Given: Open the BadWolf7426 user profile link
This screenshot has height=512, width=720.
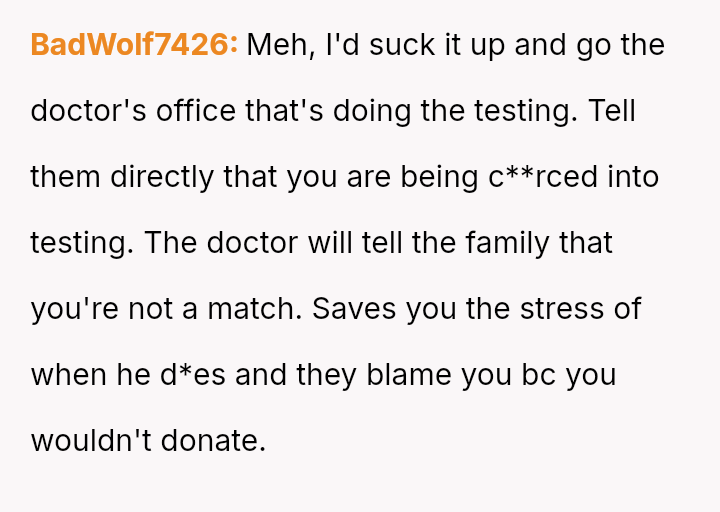Looking at the screenshot, I should click(x=134, y=45).
